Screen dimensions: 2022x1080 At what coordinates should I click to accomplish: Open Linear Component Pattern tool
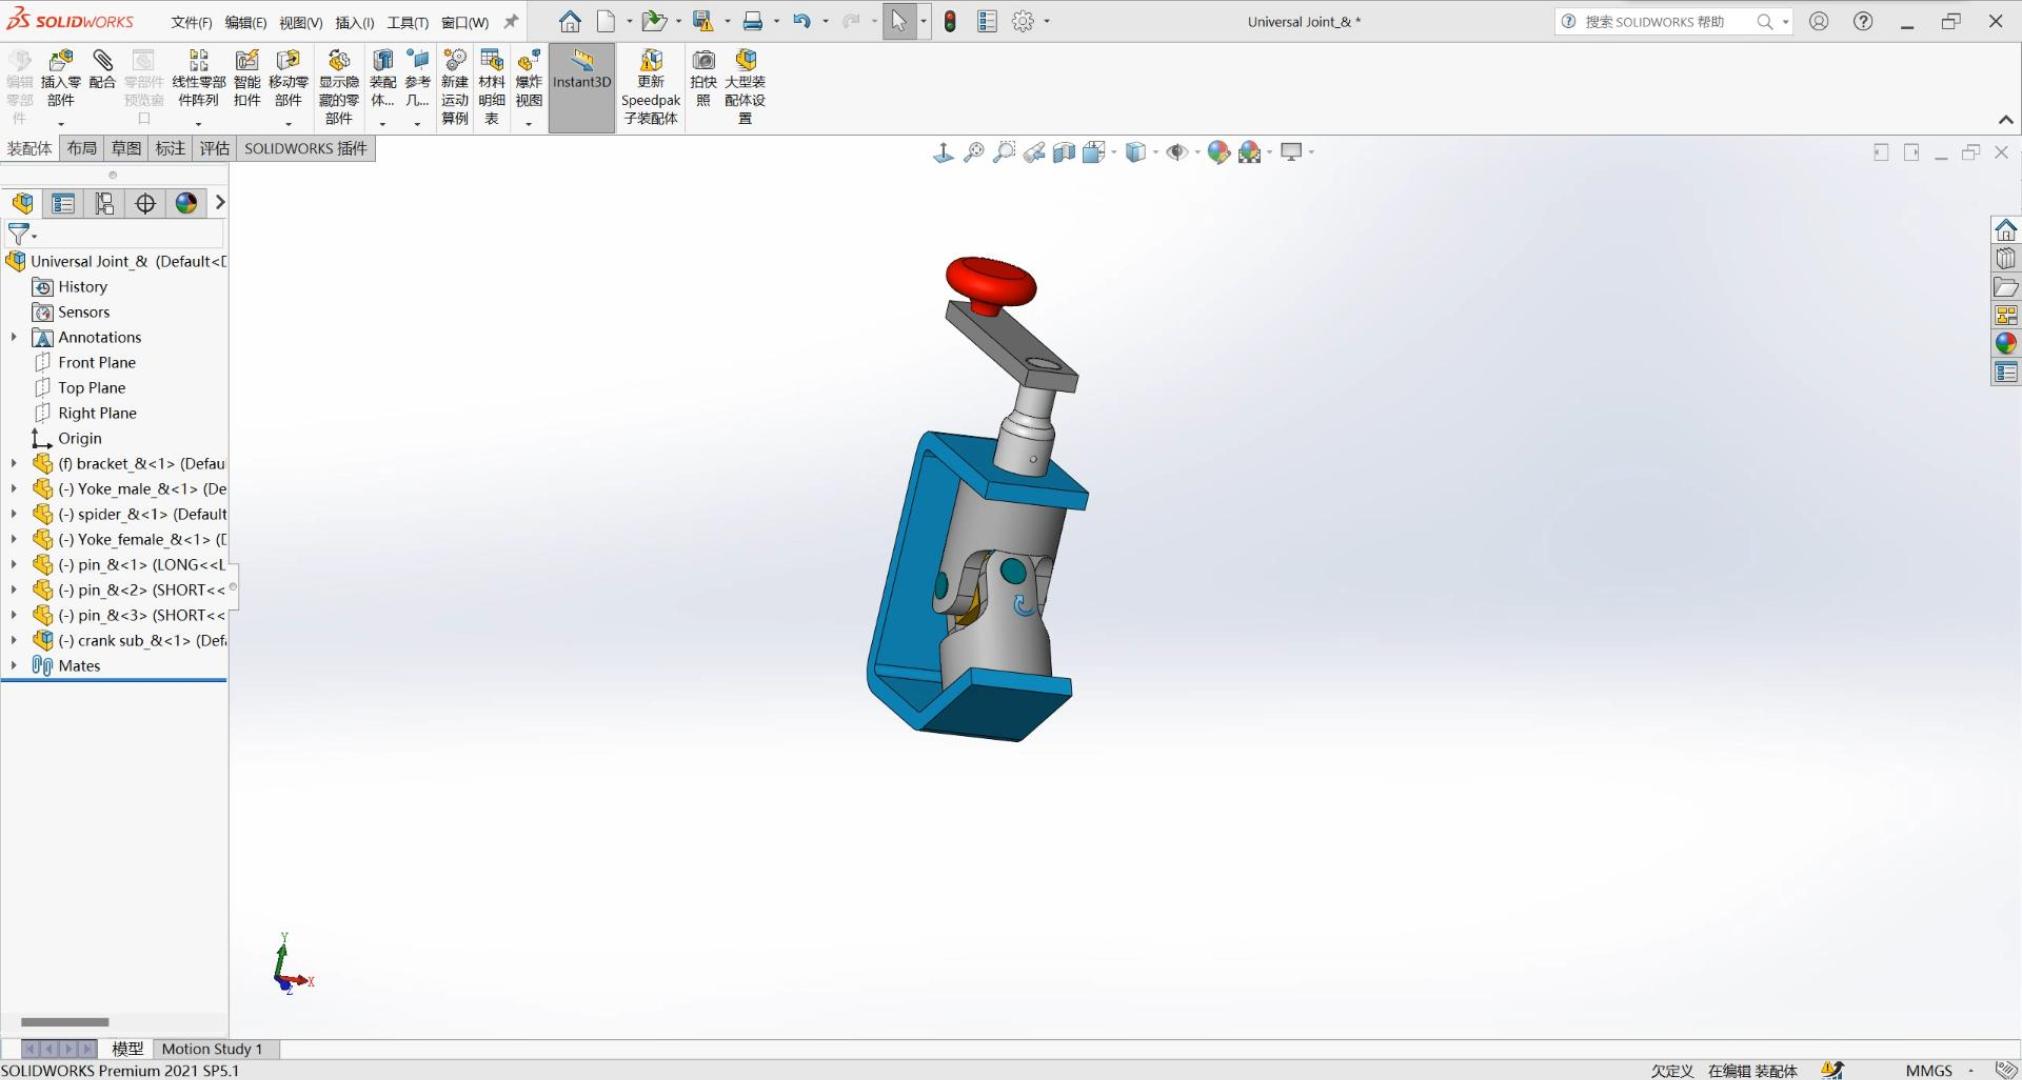pos(198,62)
